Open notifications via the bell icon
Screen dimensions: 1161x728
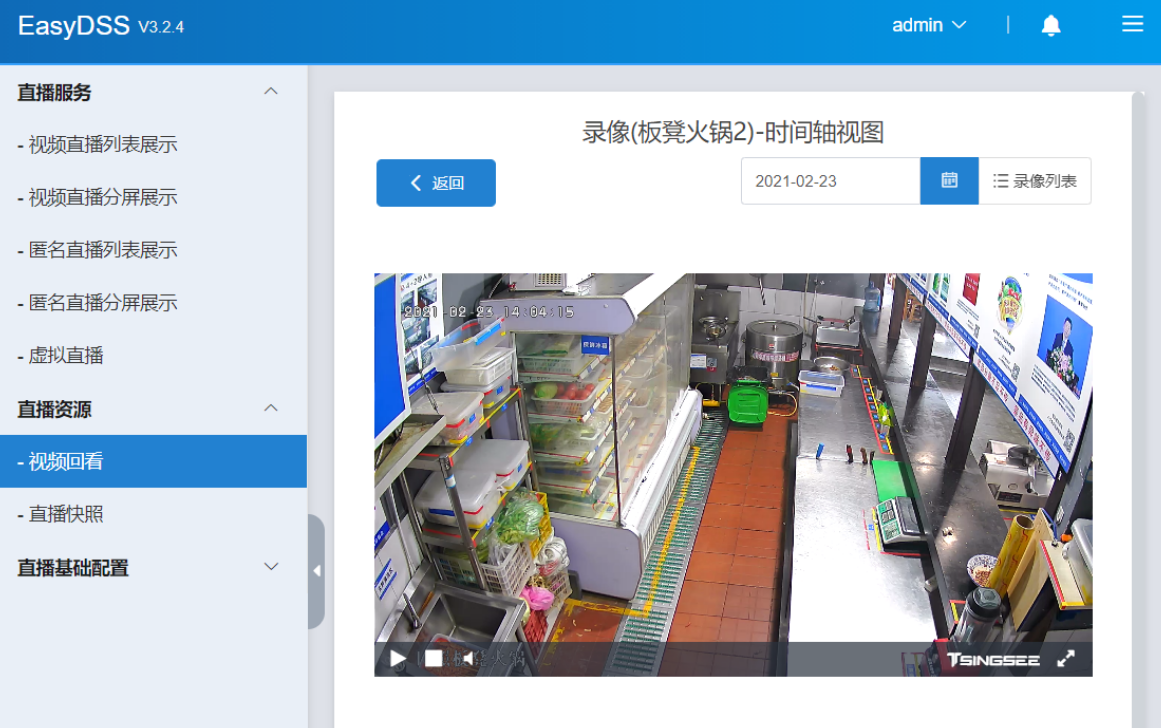coord(1051,24)
